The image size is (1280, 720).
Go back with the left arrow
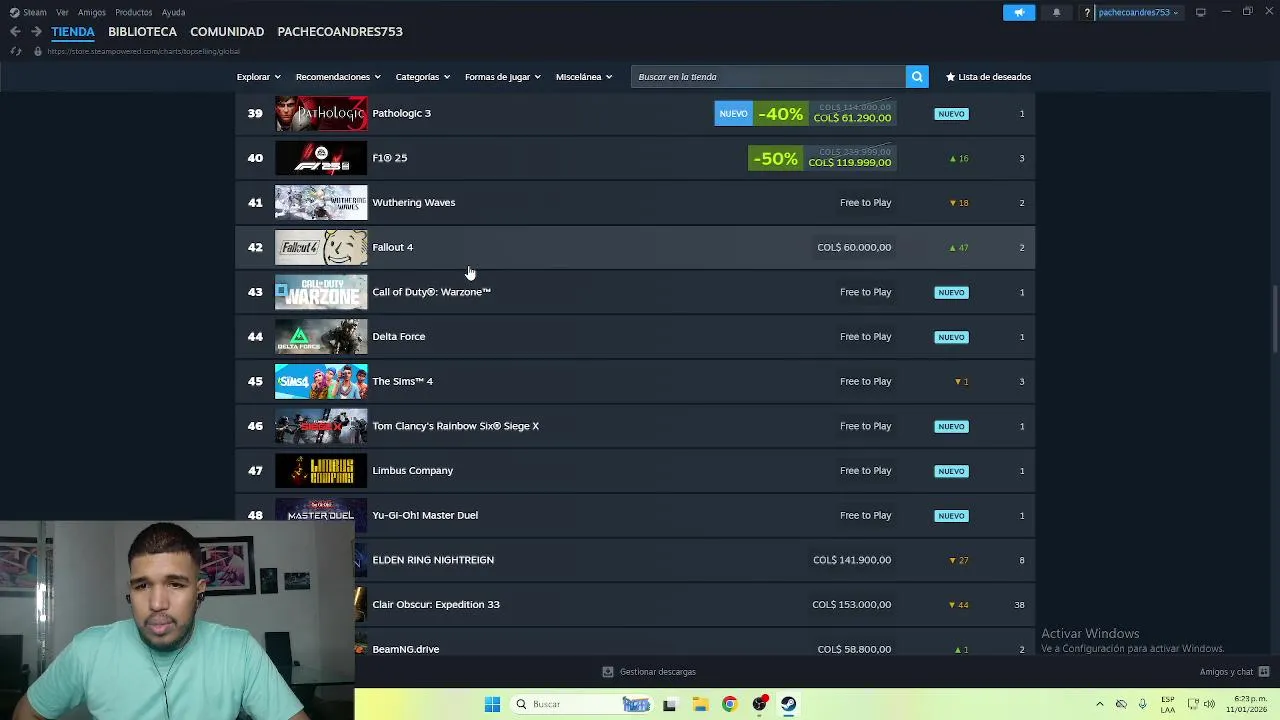point(15,32)
